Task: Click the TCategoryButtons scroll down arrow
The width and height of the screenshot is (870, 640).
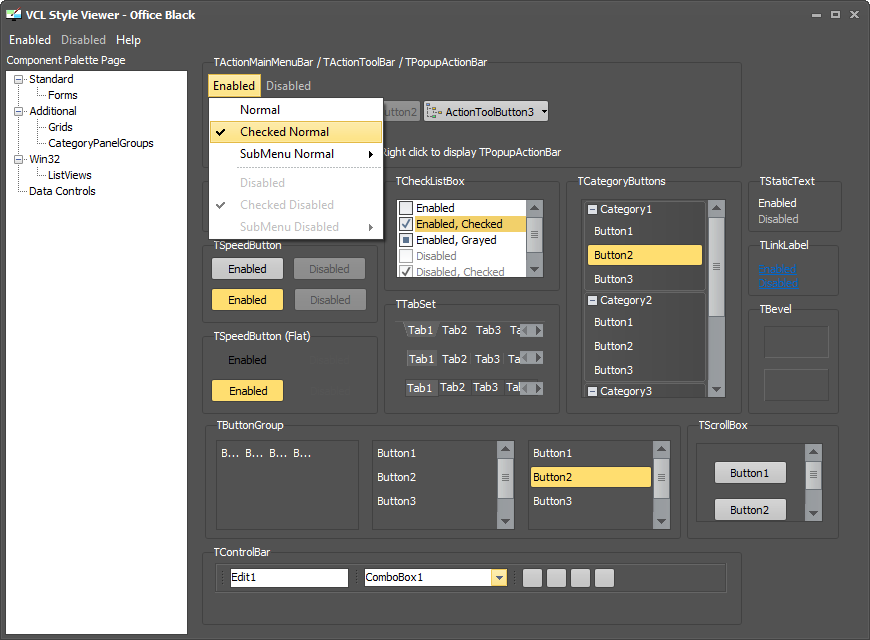Action: click(716, 390)
